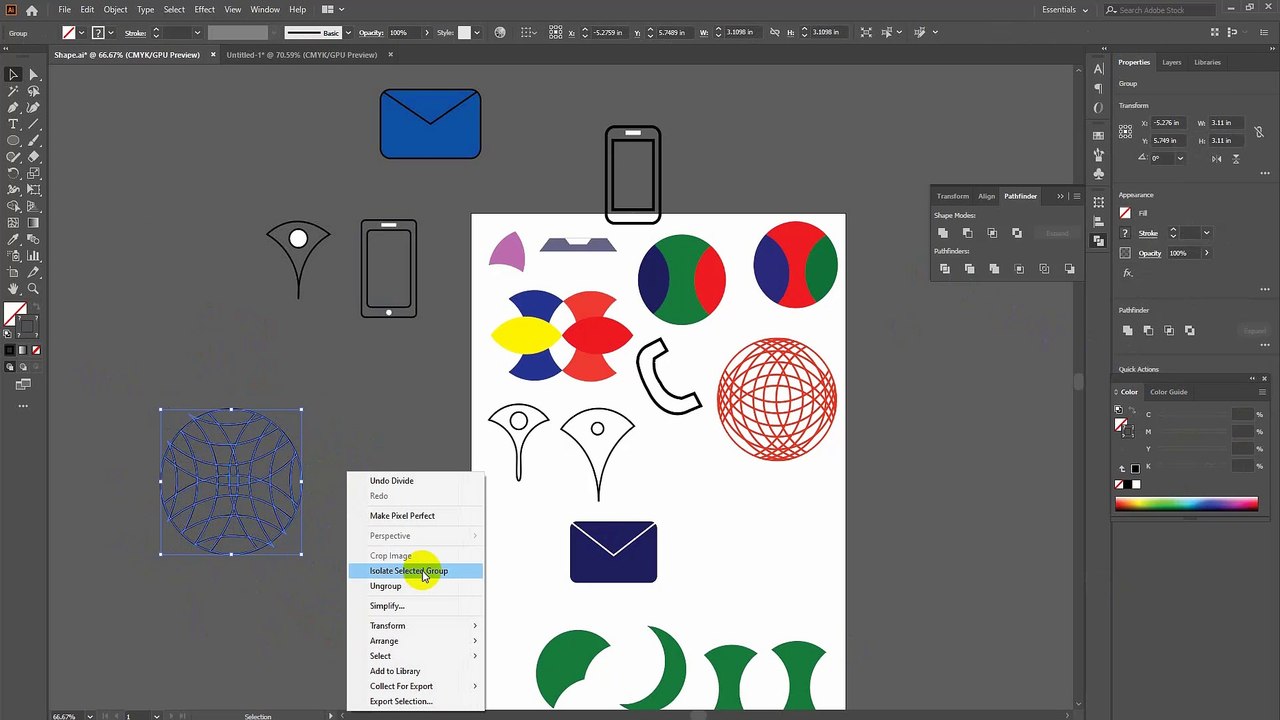1280x720 pixels.
Task: Set fill mode to Color in toolbar
Action: pos(11,350)
